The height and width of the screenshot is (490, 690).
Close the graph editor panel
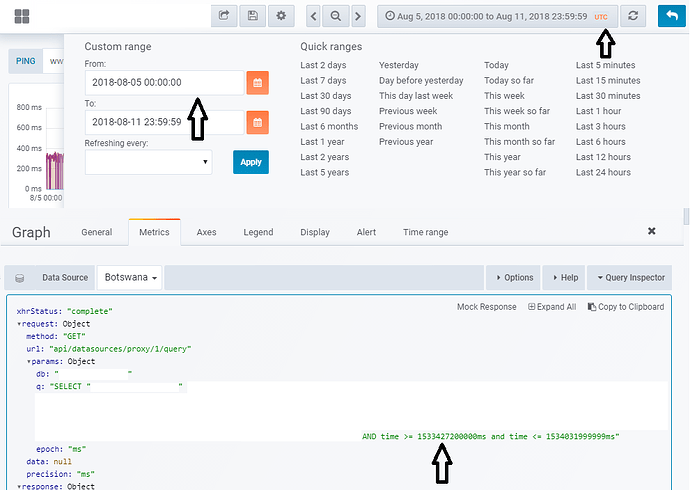click(652, 231)
